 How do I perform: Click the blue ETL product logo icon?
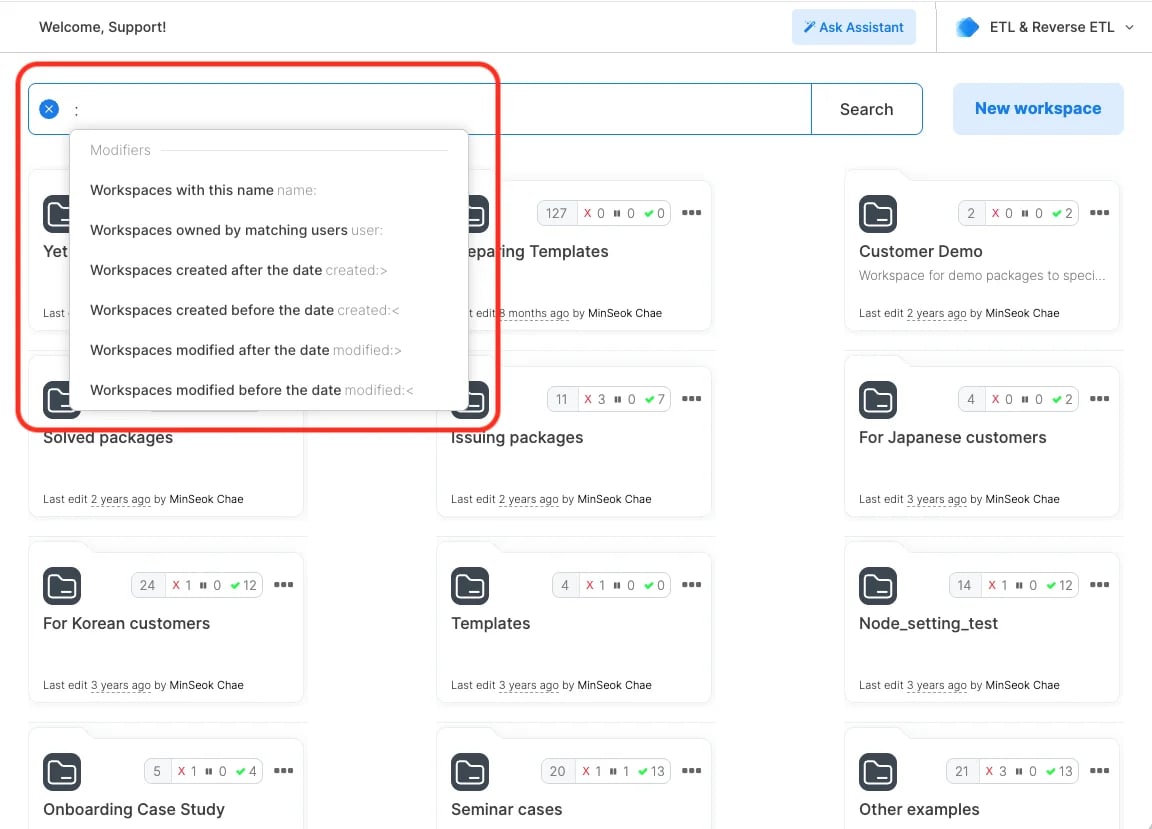click(x=968, y=27)
